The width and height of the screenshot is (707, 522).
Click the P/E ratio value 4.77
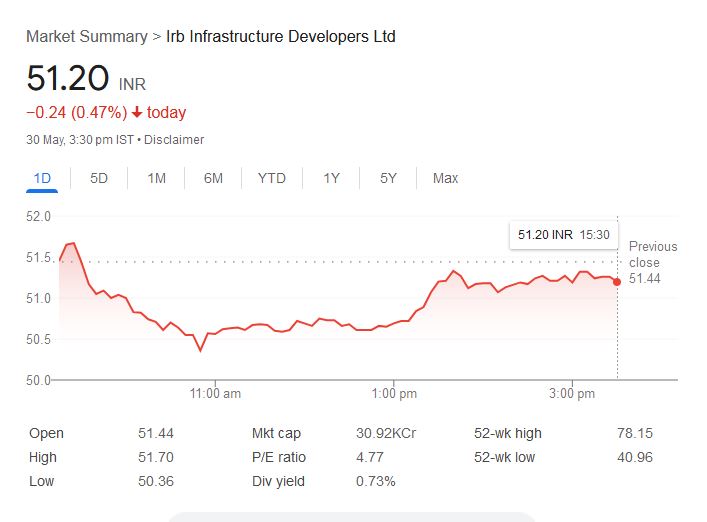click(x=369, y=458)
